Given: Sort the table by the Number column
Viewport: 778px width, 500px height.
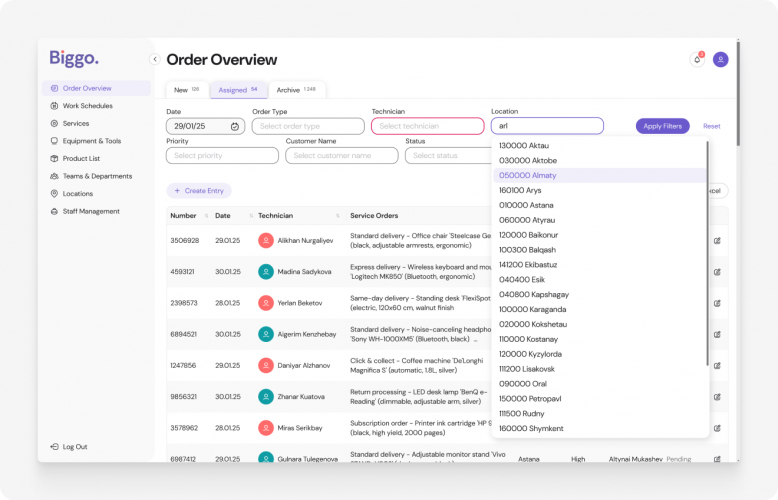Looking at the screenshot, I should pos(206,216).
